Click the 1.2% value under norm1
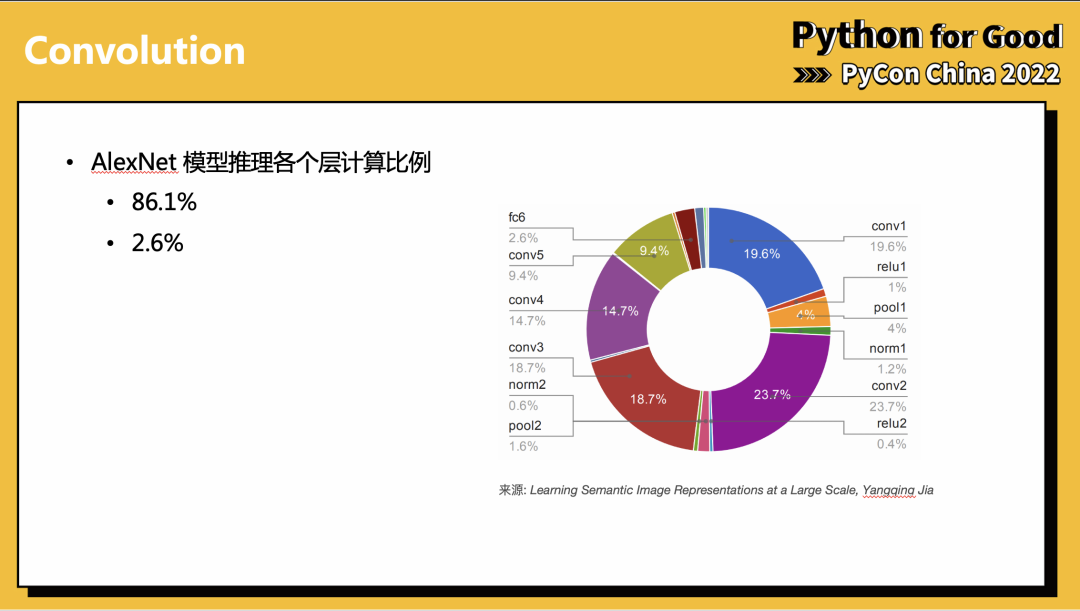 click(x=891, y=369)
